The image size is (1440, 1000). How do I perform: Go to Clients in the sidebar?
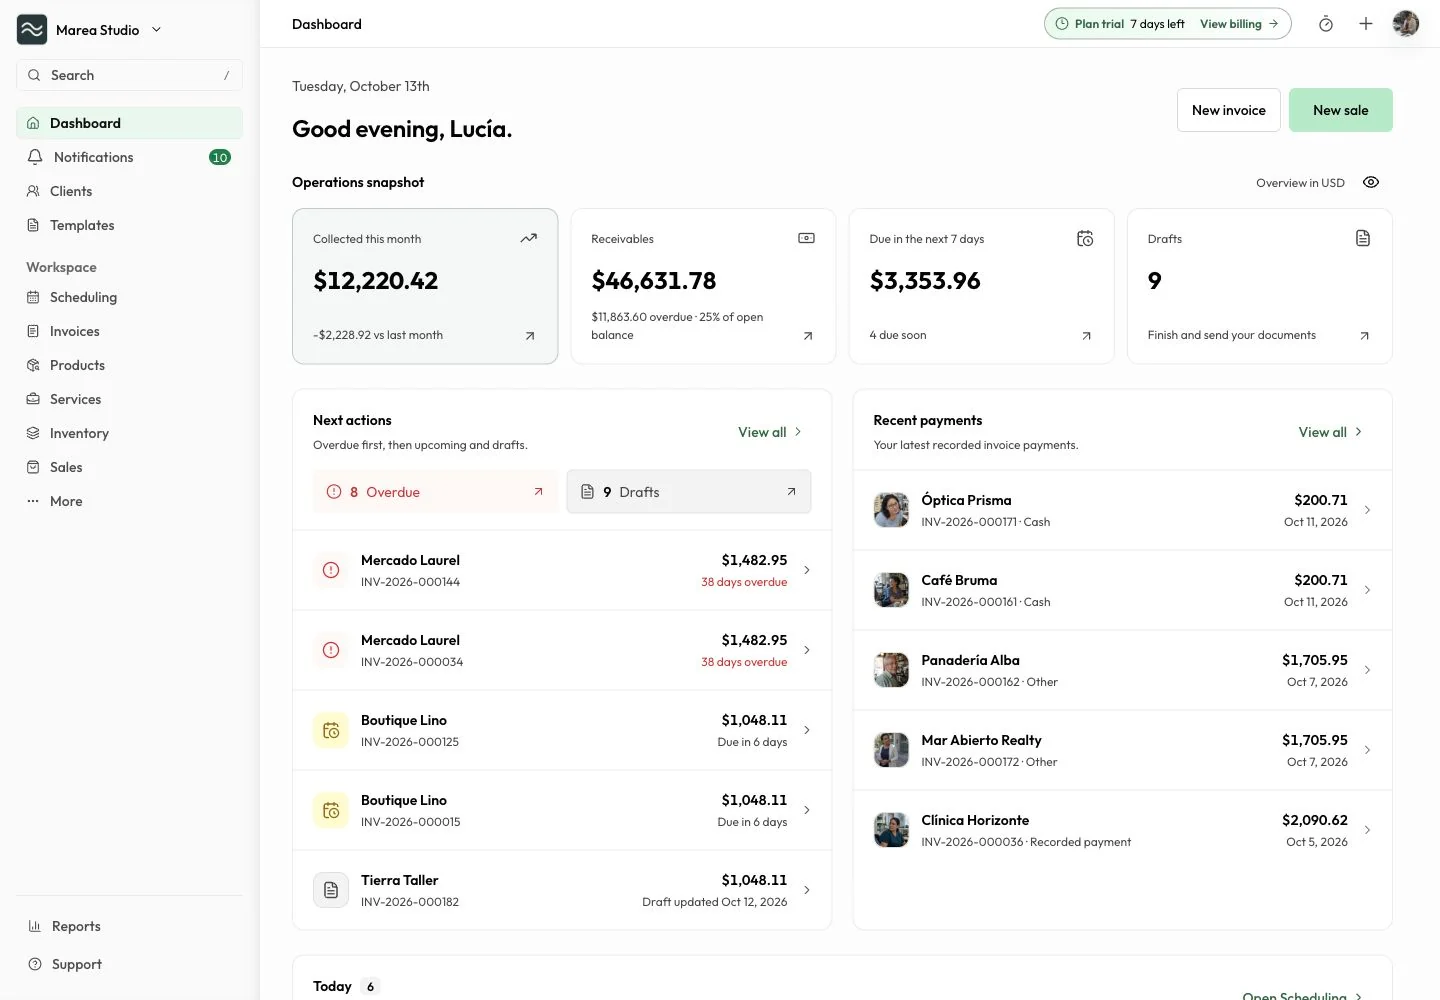[129, 191]
